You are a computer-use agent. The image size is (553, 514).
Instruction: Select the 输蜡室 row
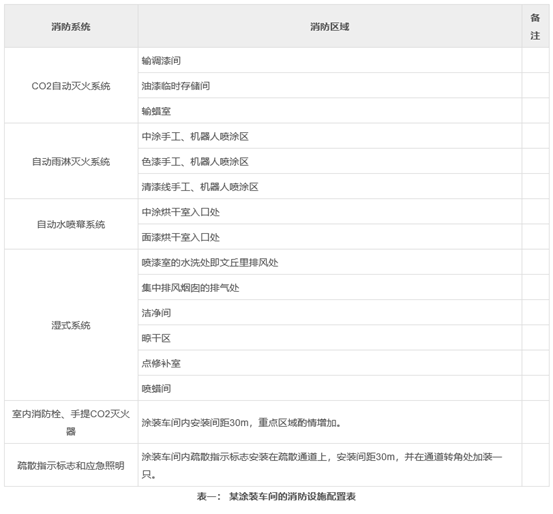[x=330, y=111]
